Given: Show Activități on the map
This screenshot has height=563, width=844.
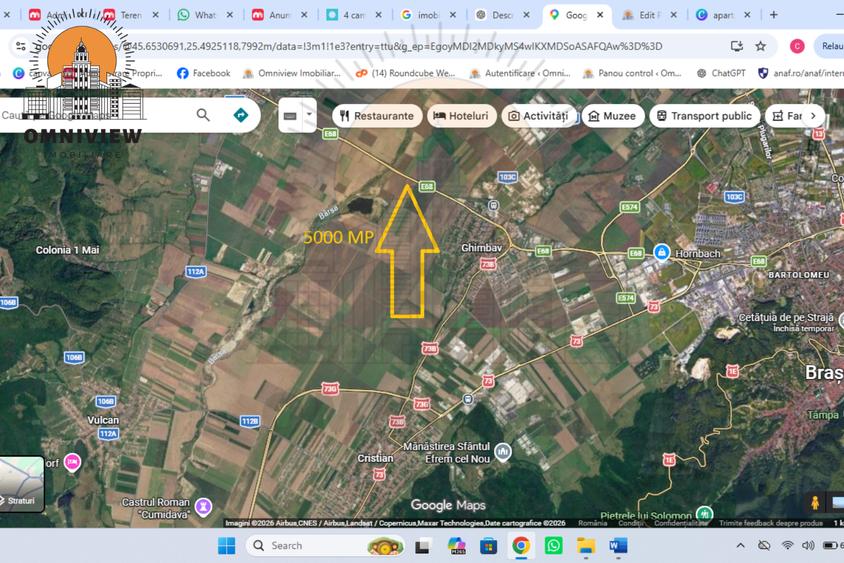Looking at the screenshot, I should (x=538, y=116).
